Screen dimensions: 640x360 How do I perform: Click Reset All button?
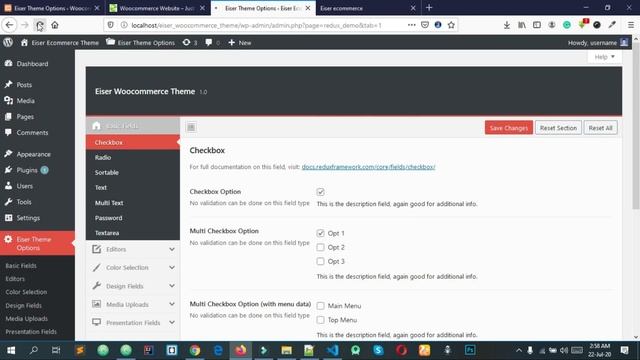click(600, 128)
